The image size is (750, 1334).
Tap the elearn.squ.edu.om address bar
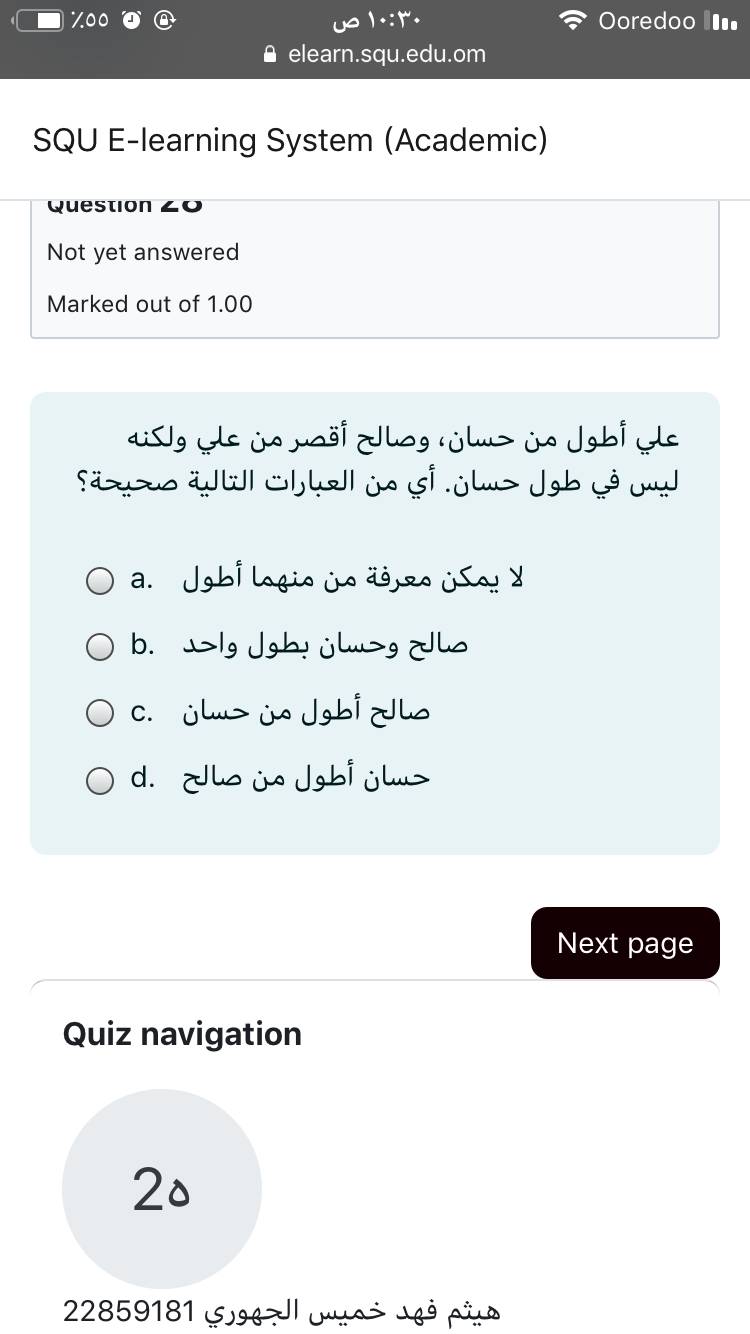tap(386, 55)
